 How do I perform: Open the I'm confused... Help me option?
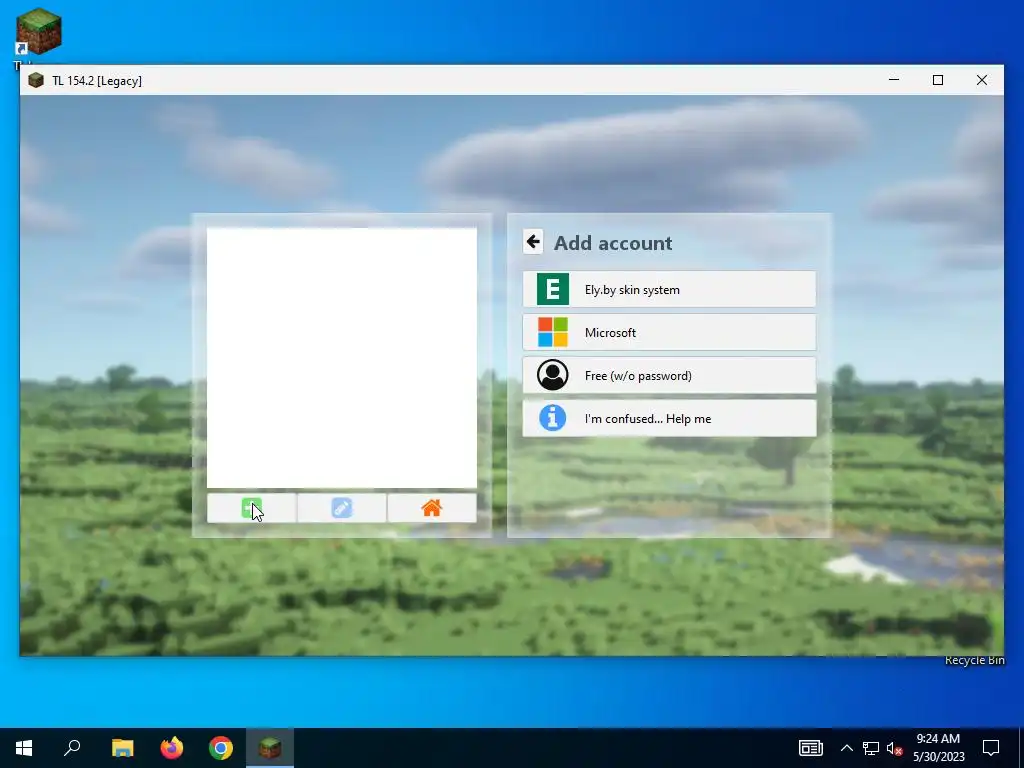pyautogui.click(x=669, y=419)
